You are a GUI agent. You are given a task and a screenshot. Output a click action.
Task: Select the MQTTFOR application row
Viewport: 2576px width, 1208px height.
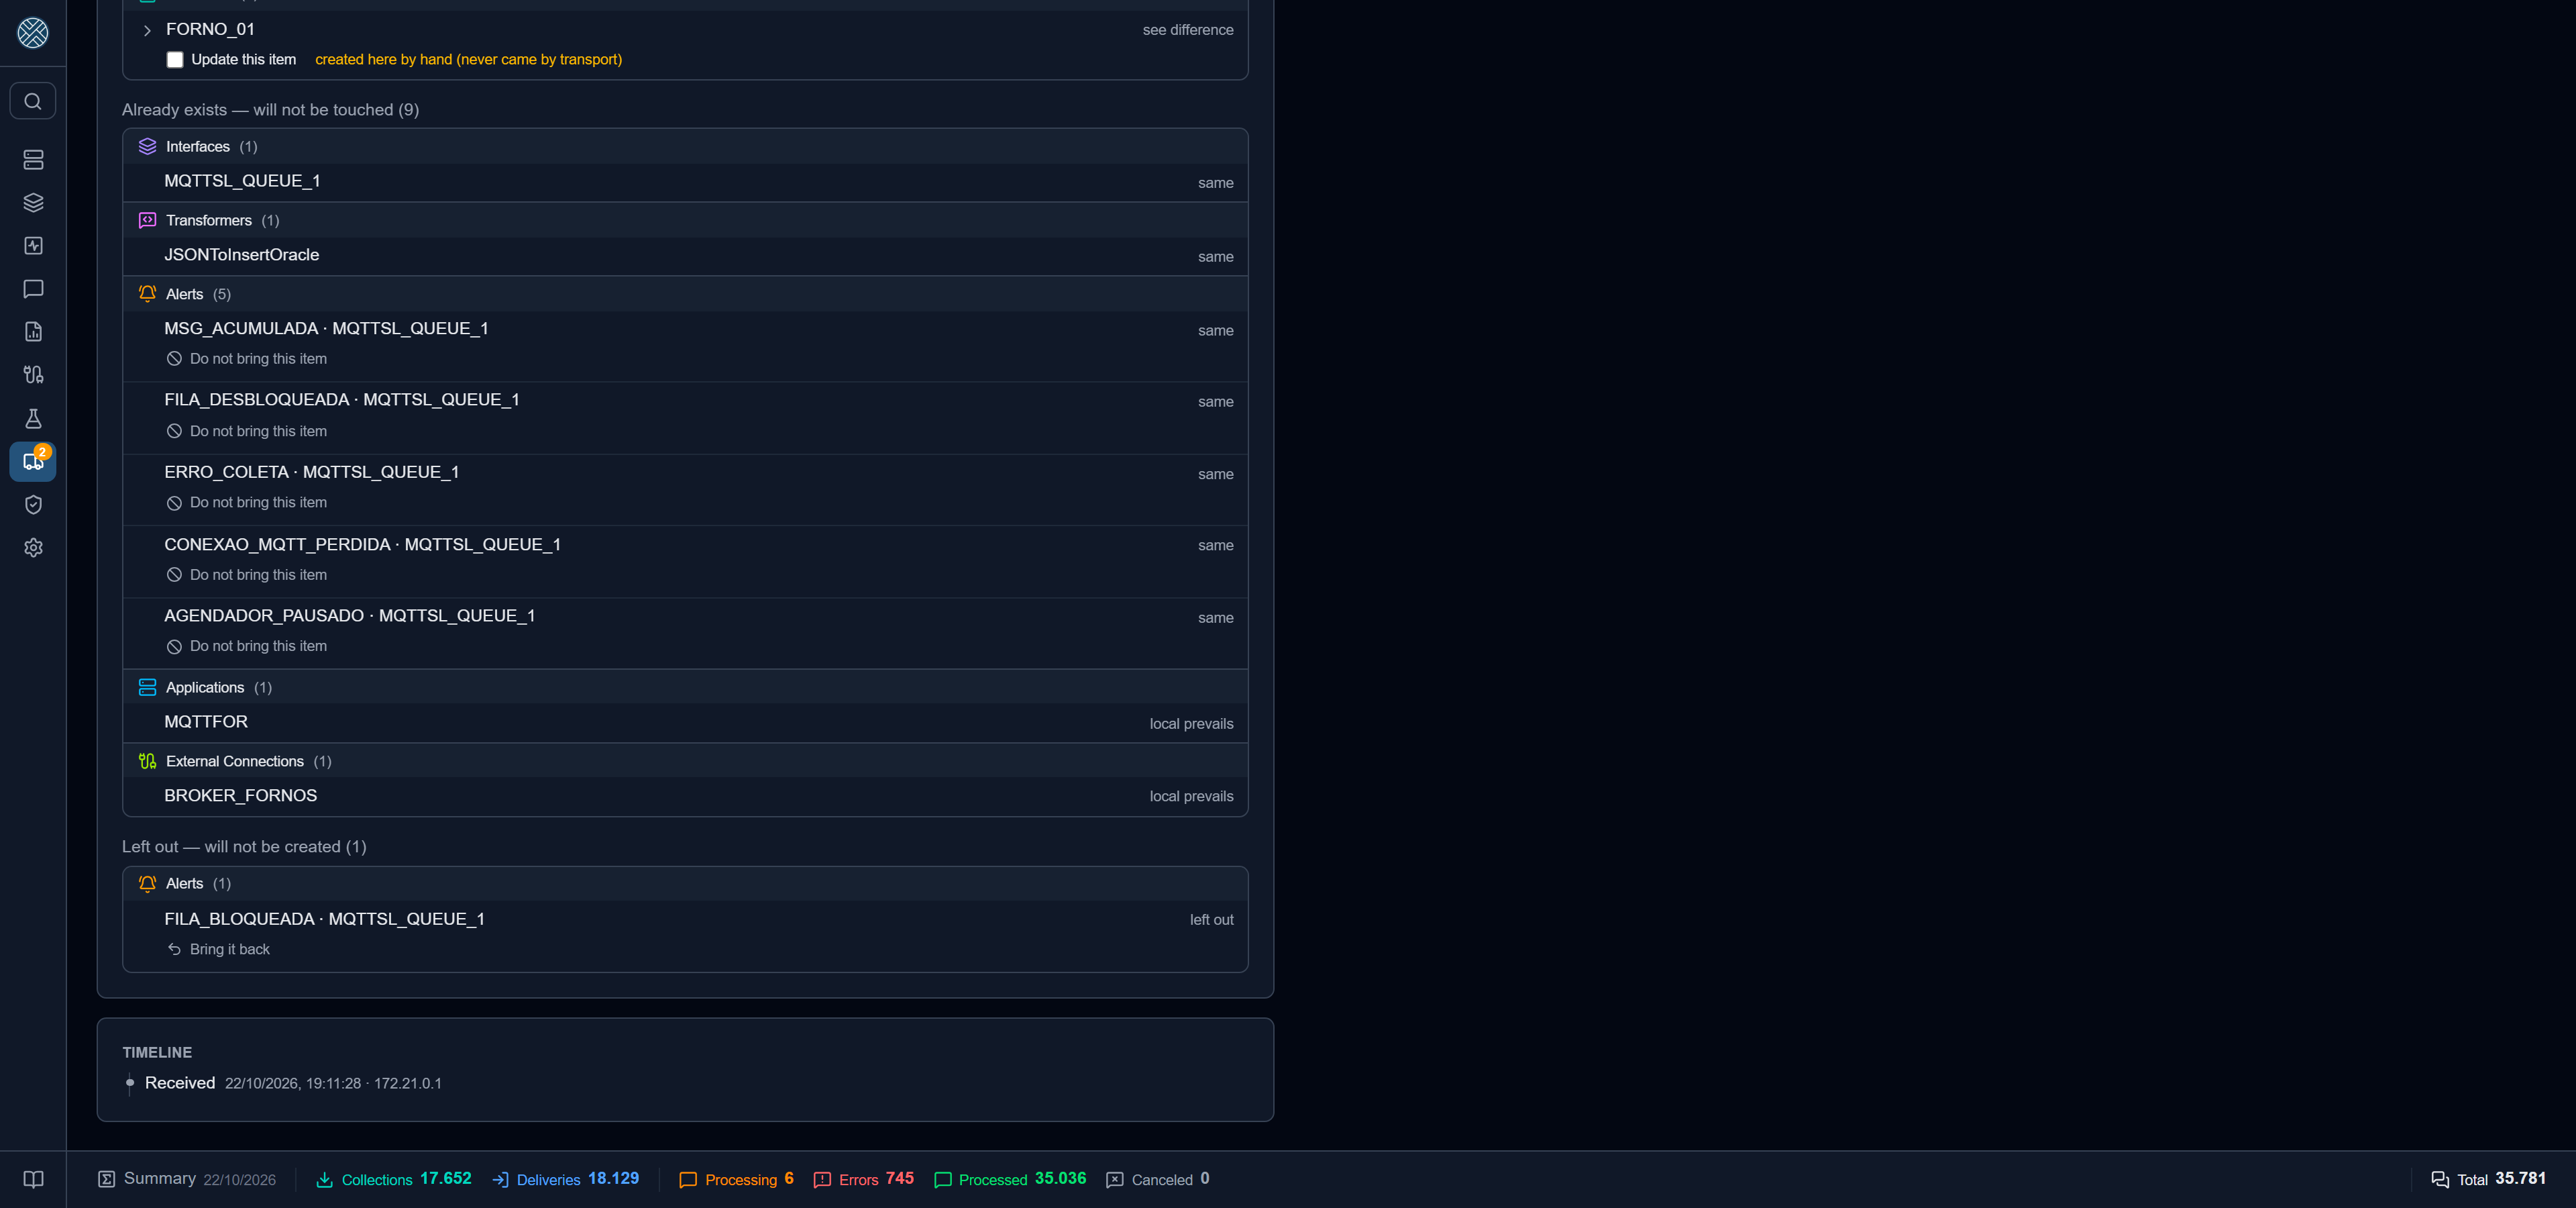pyautogui.click(x=685, y=723)
